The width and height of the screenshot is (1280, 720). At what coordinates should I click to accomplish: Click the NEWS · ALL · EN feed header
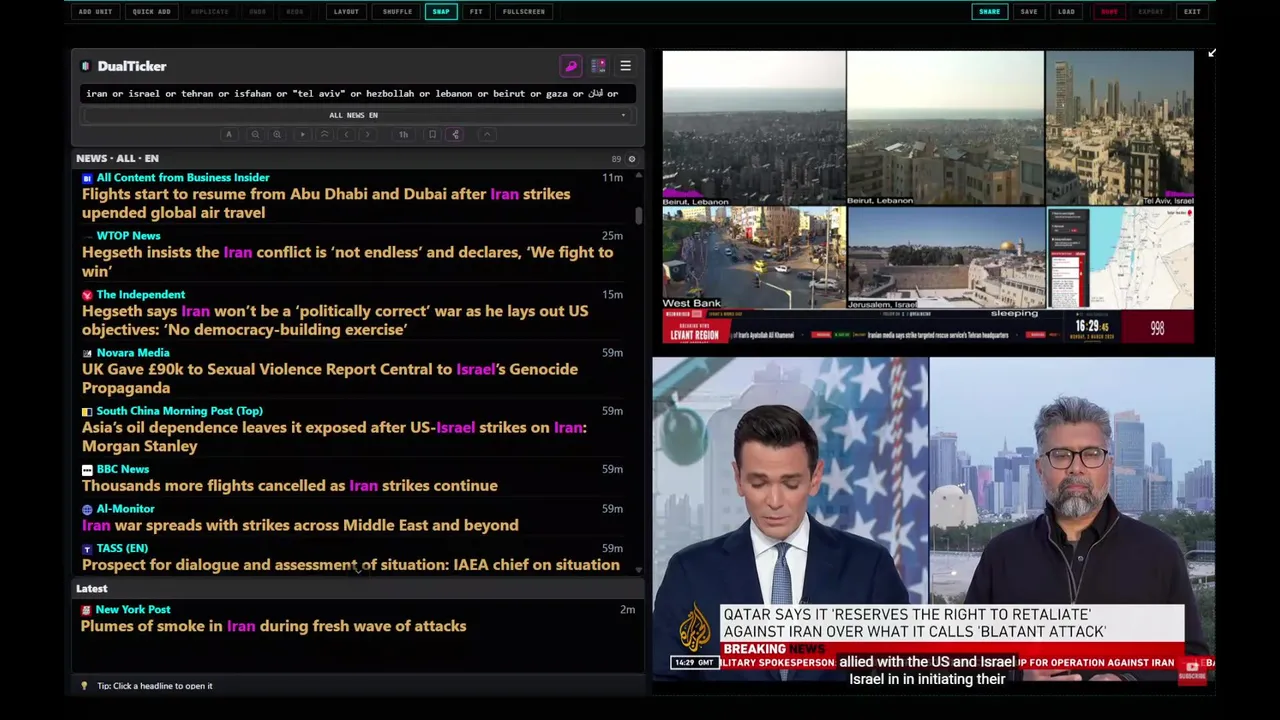(x=117, y=159)
